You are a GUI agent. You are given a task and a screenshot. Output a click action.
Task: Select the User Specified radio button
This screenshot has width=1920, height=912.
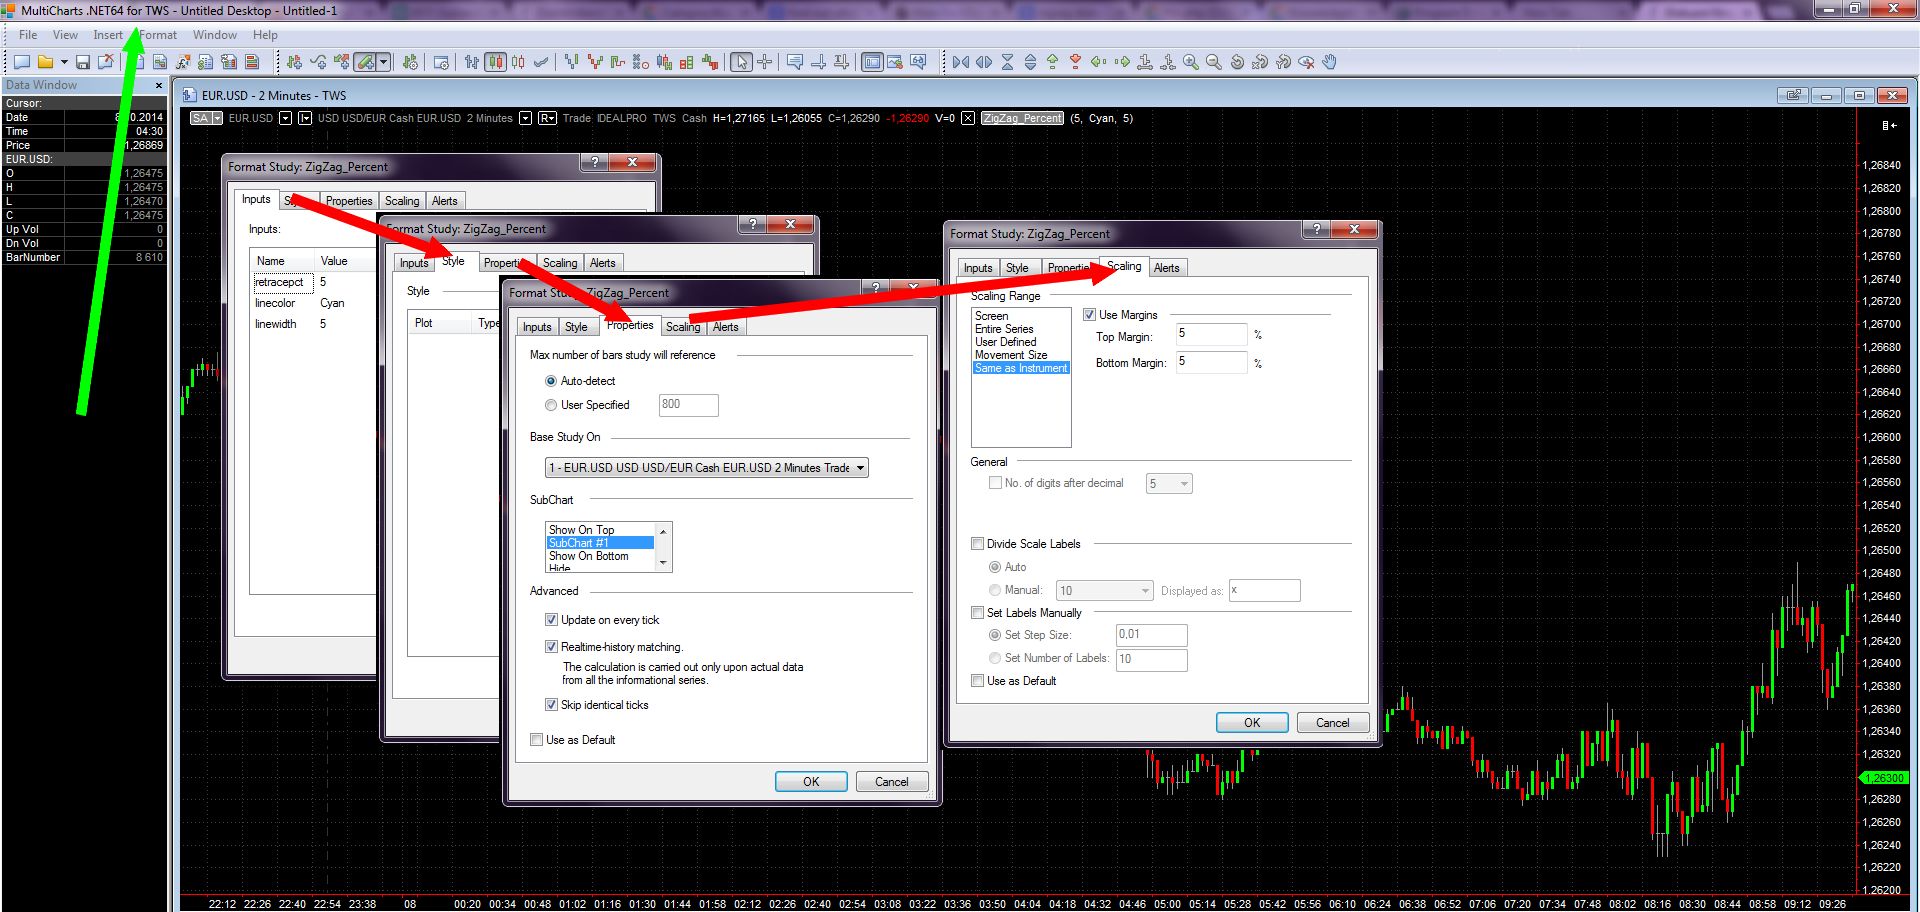coord(551,405)
